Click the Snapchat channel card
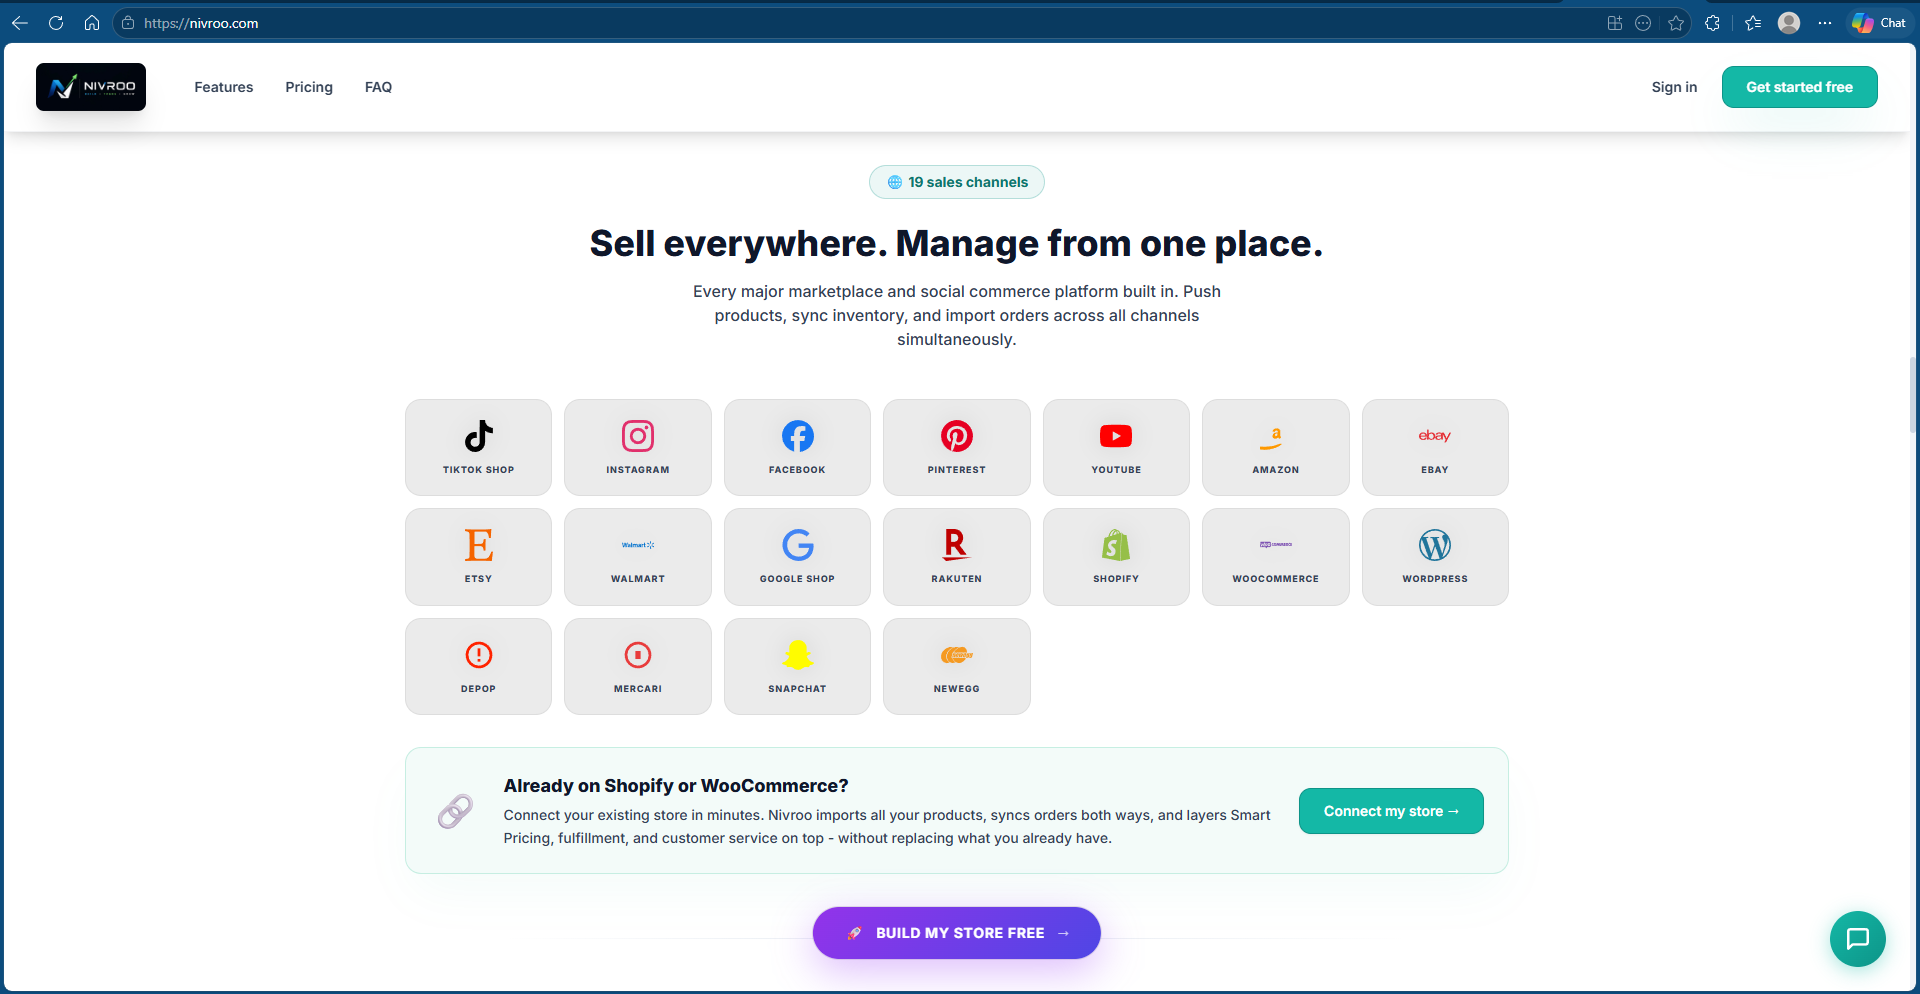The width and height of the screenshot is (1920, 994). coord(797,666)
